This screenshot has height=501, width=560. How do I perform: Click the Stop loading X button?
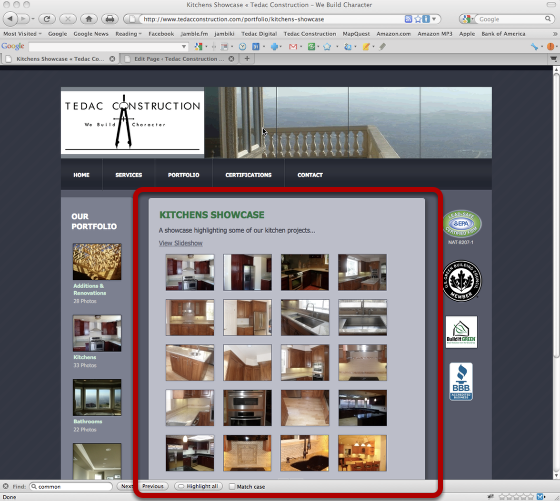coord(68,19)
